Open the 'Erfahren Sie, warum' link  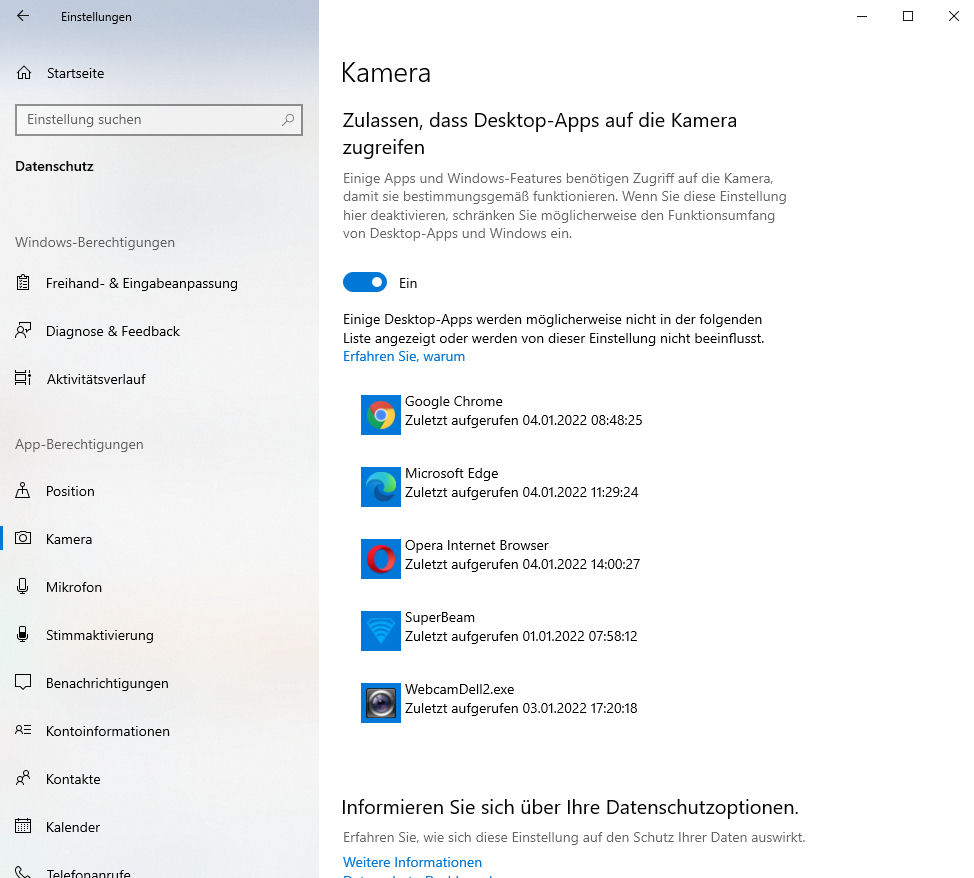click(x=403, y=356)
